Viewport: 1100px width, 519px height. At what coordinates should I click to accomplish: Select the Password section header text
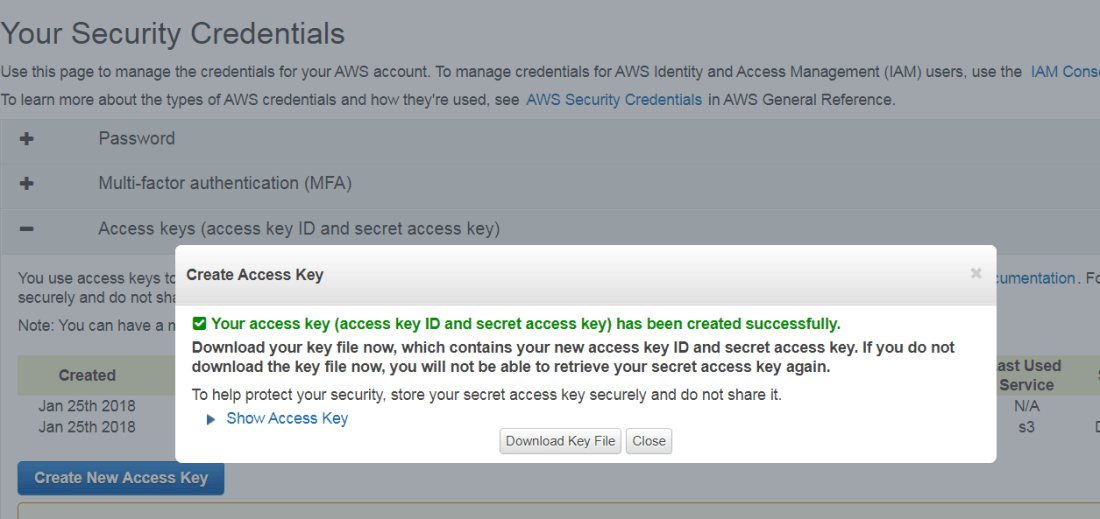(x=136, y=139)
